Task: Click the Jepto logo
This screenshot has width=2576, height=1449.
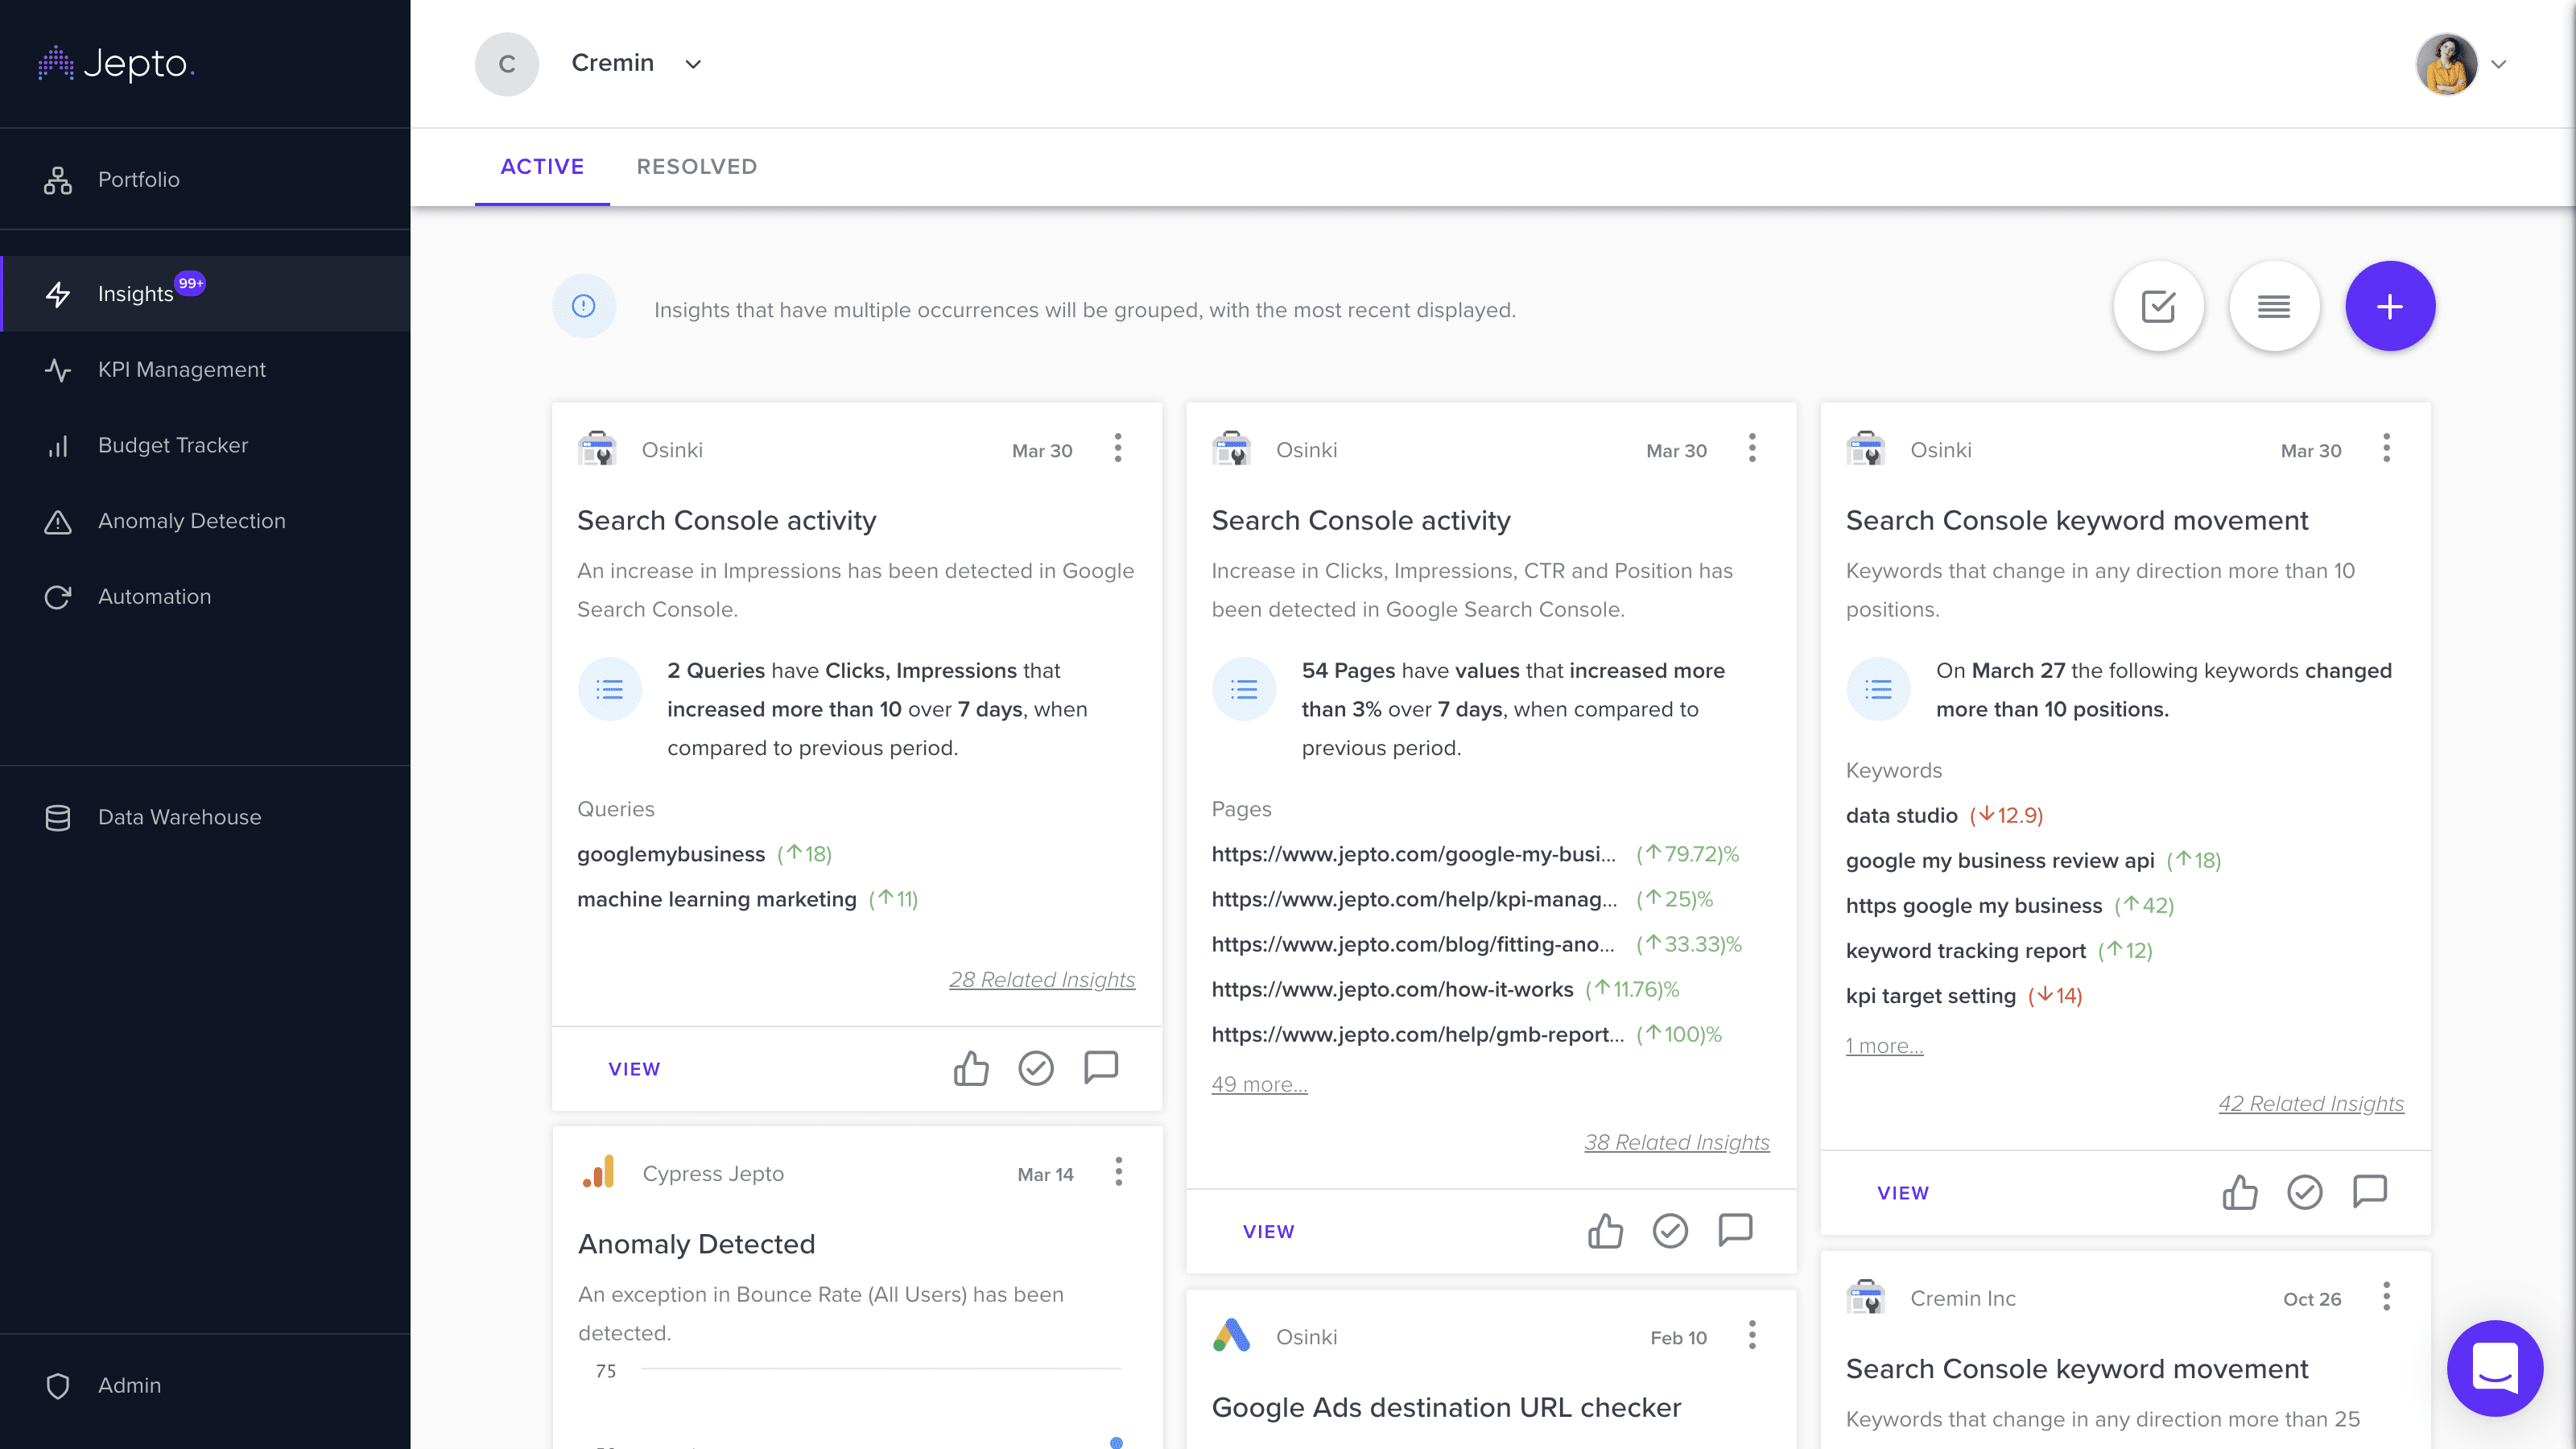Action: [116, 64]
